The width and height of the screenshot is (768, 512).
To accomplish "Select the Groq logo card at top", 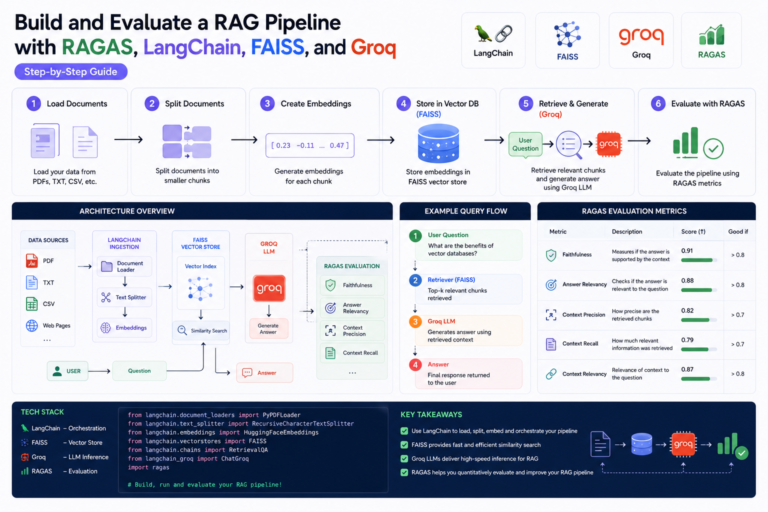I will point(641,40).
